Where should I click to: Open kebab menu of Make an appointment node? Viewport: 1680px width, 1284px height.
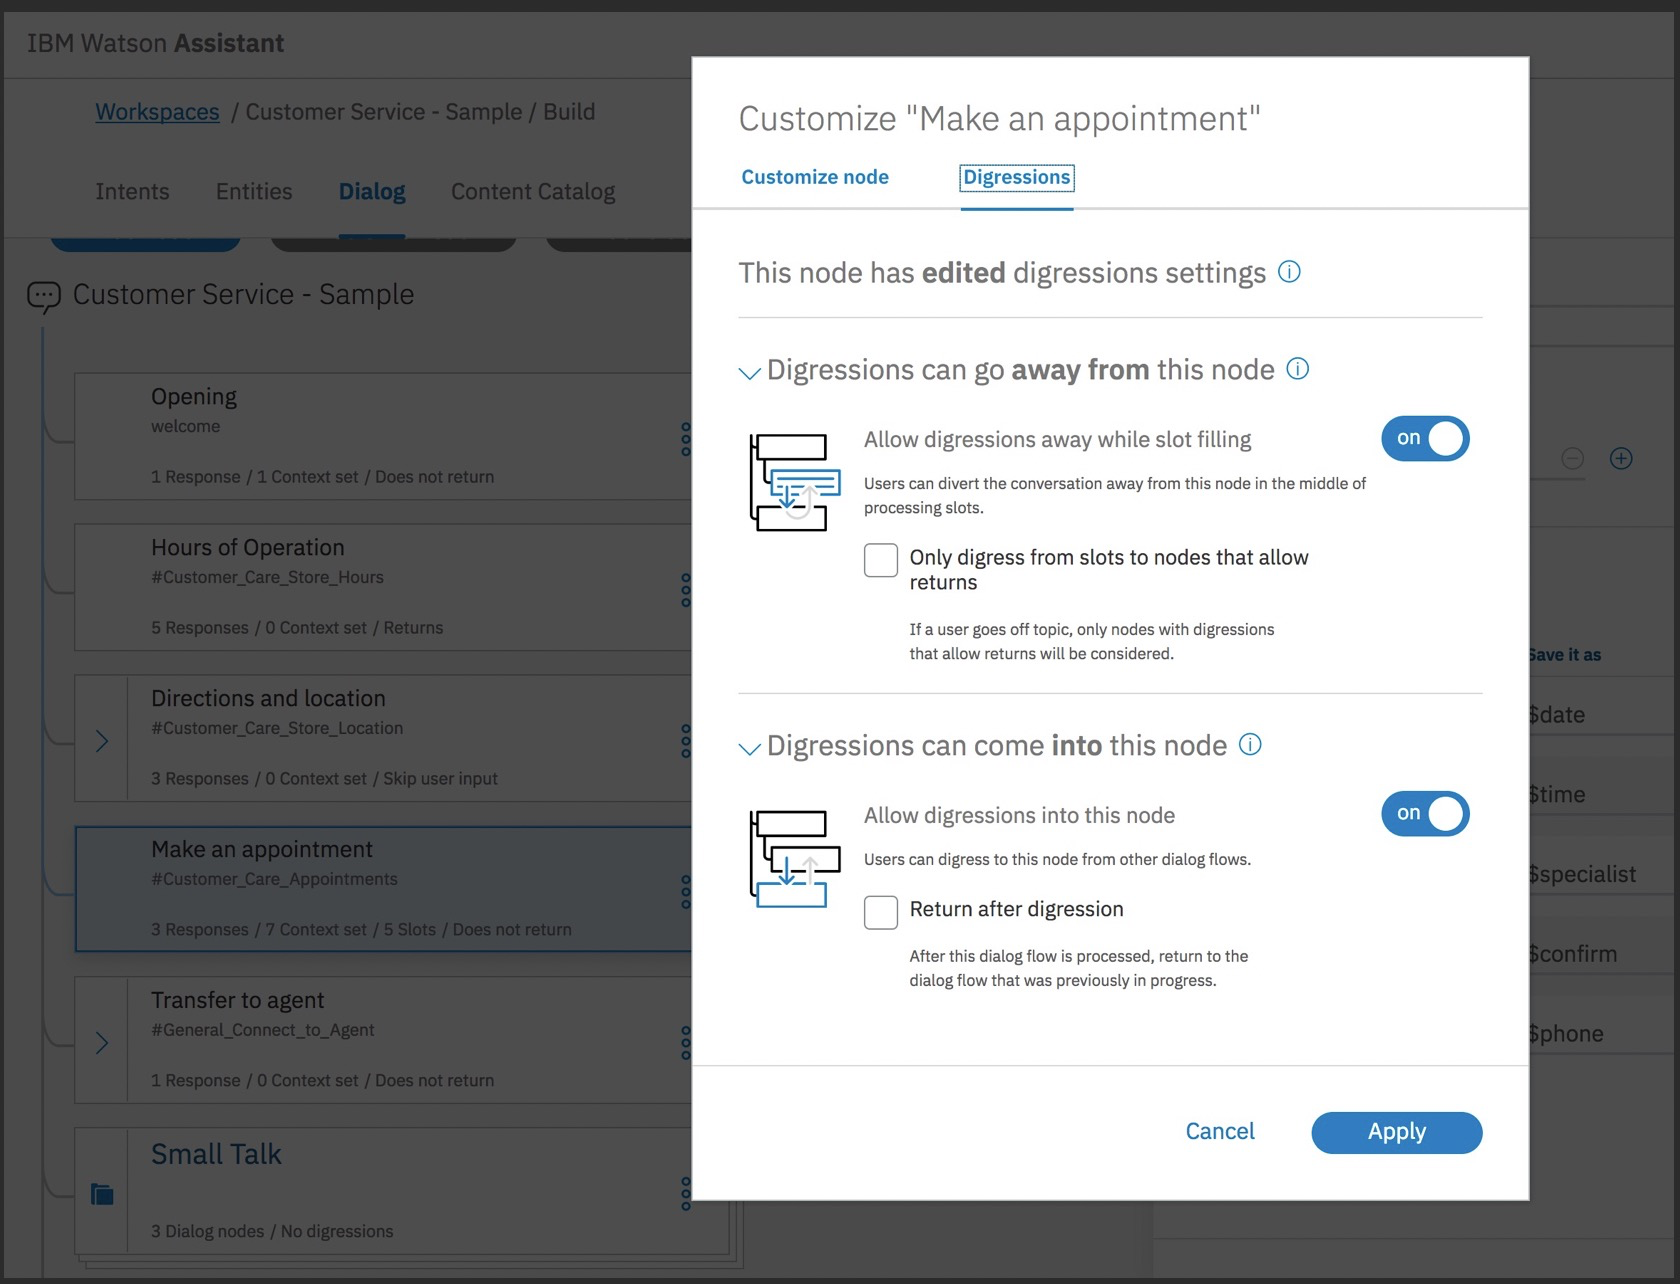685,892
